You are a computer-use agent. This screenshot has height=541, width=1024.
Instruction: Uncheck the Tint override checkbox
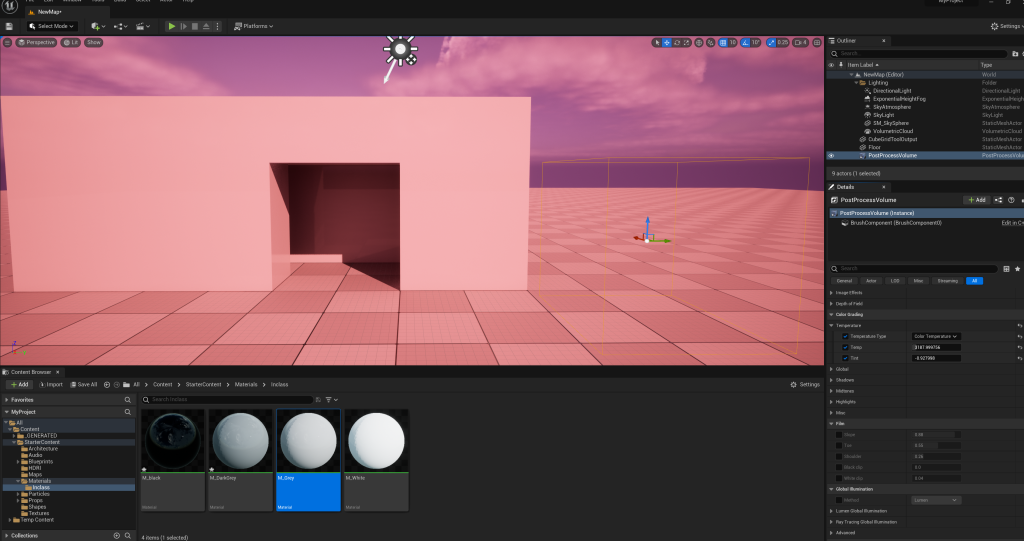tap(845, 358)
